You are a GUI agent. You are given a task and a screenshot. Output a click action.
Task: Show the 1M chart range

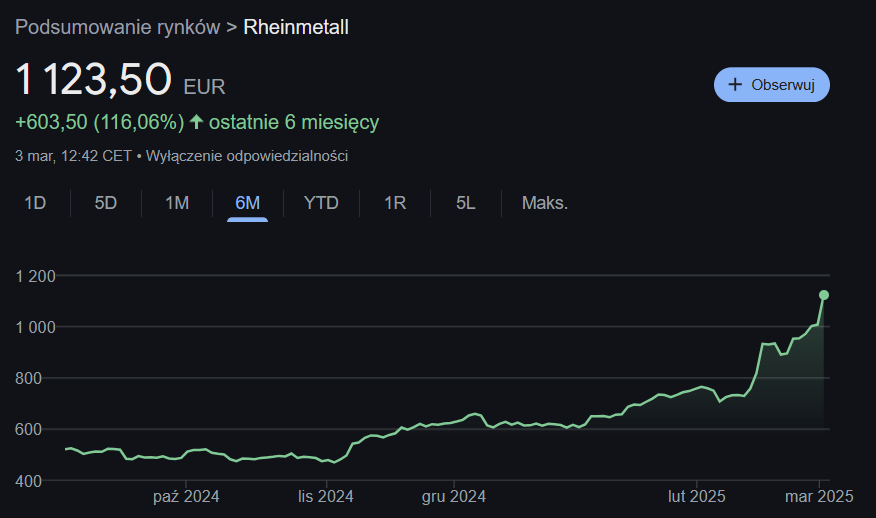click(x=177, y=203)
